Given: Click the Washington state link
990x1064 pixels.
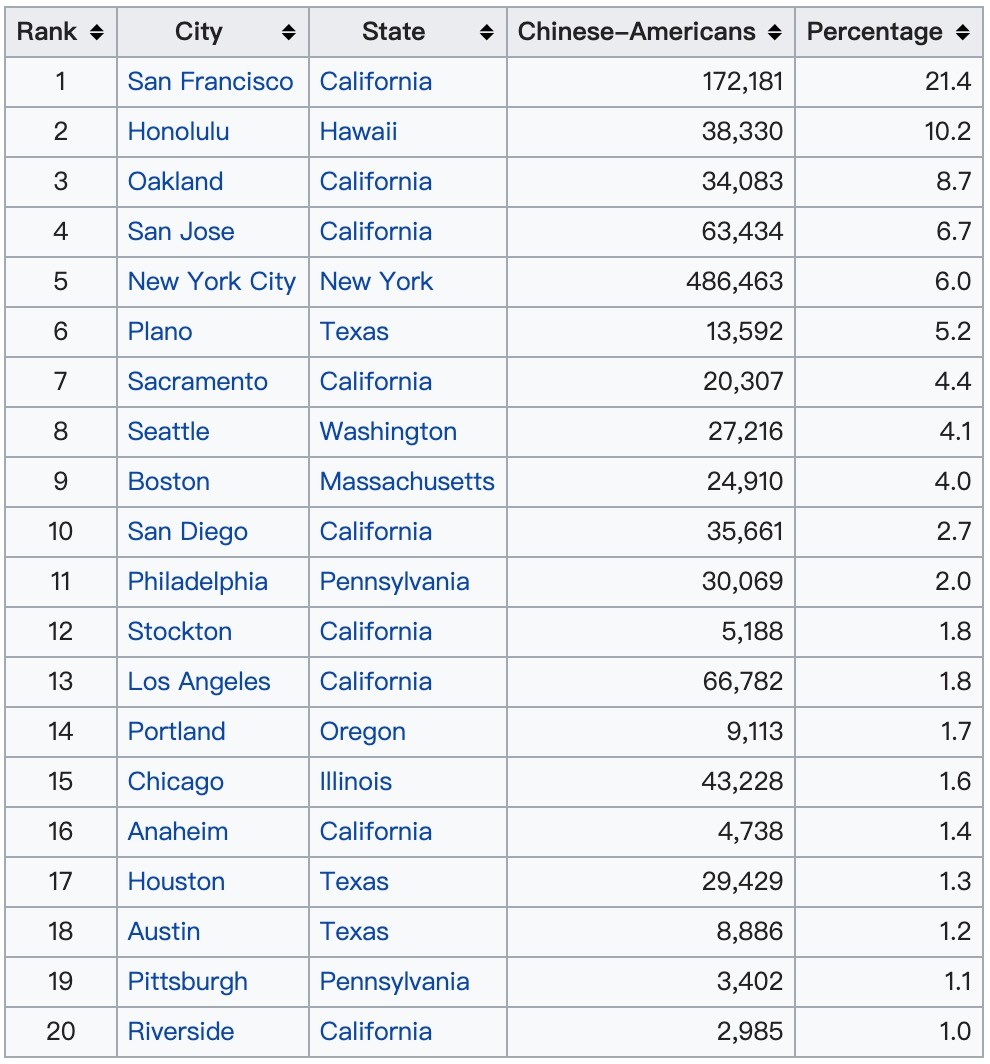Looking at the screenshot, I should click(x=388, y=432).
